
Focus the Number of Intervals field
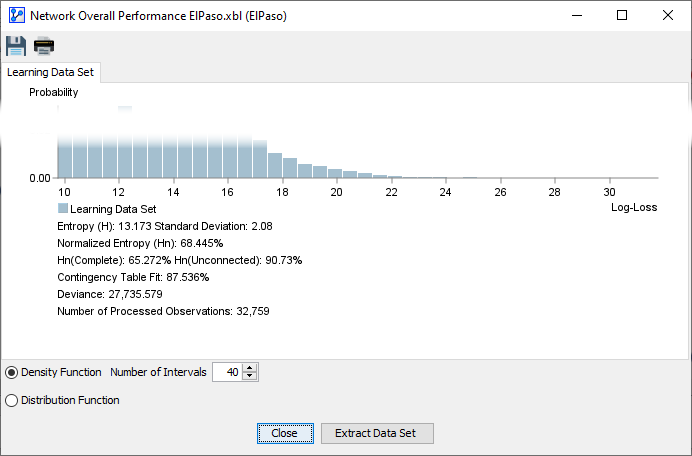(x=228, y=372)
